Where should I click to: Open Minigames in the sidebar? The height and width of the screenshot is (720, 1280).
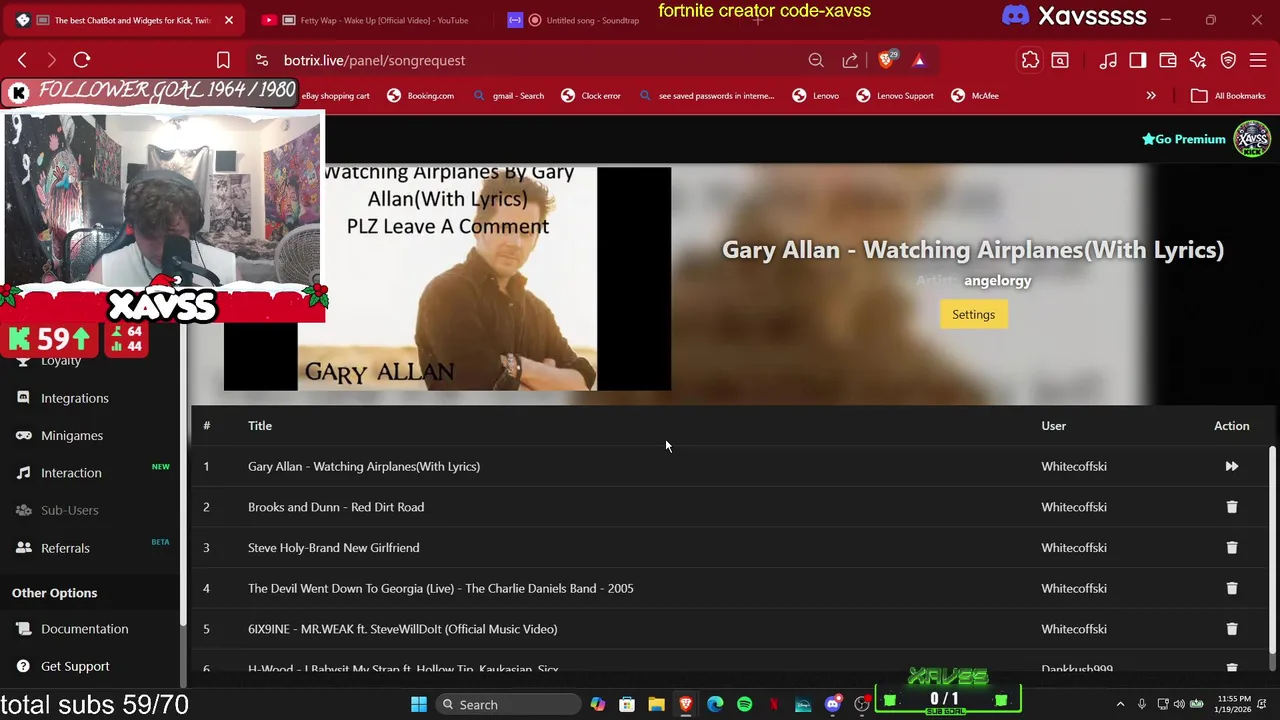point(72,435)
